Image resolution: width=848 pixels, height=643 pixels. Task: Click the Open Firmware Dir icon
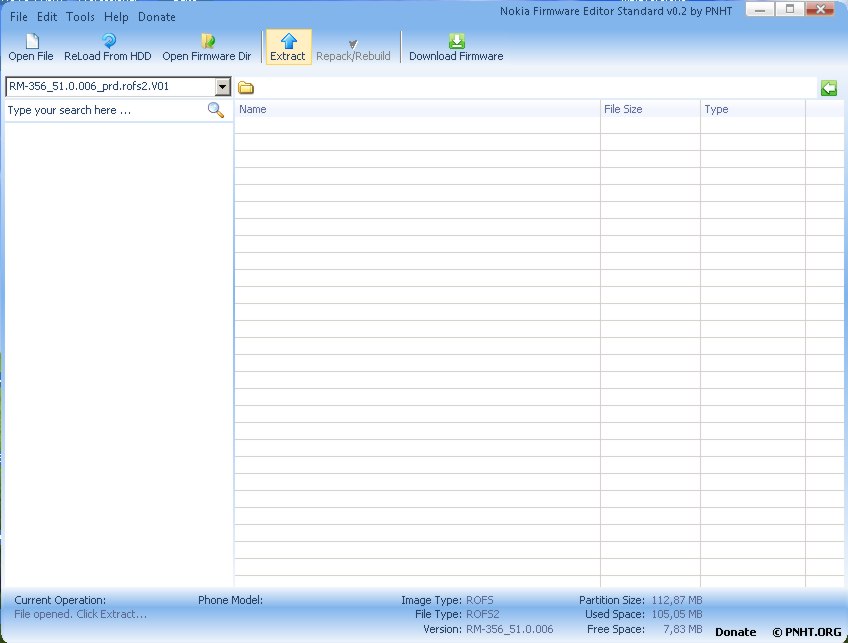208,41
